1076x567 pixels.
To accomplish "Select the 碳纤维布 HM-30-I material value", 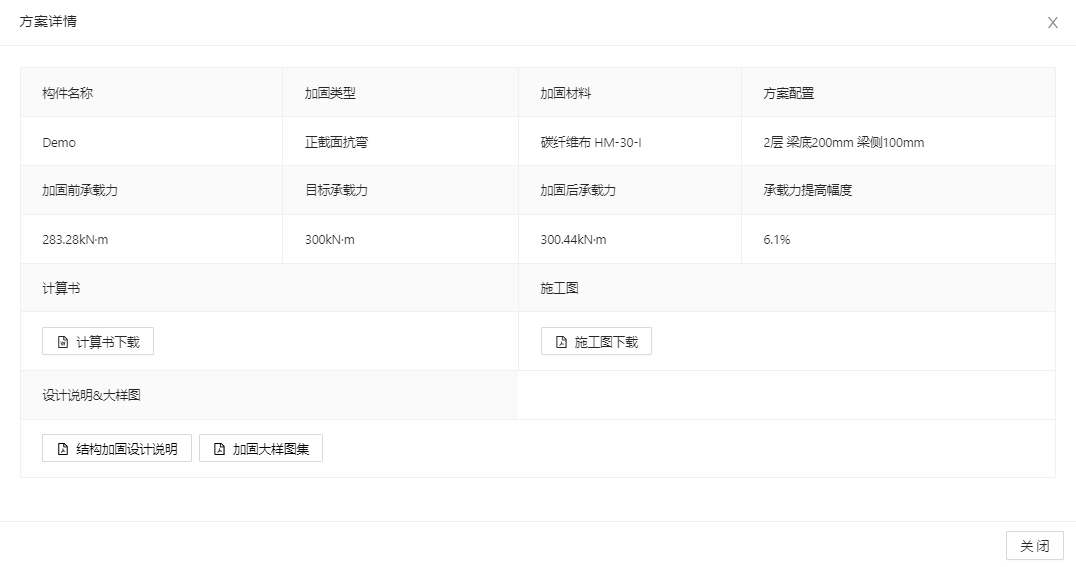I will tap(591, 142).
